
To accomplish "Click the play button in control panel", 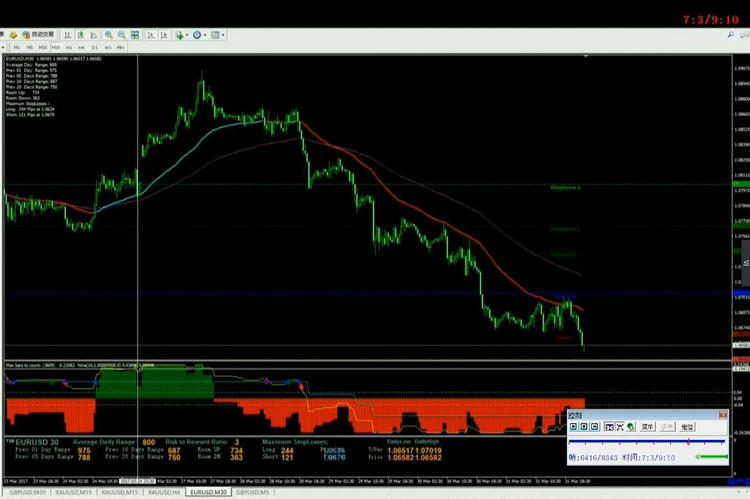I will (x=573, y=427).
